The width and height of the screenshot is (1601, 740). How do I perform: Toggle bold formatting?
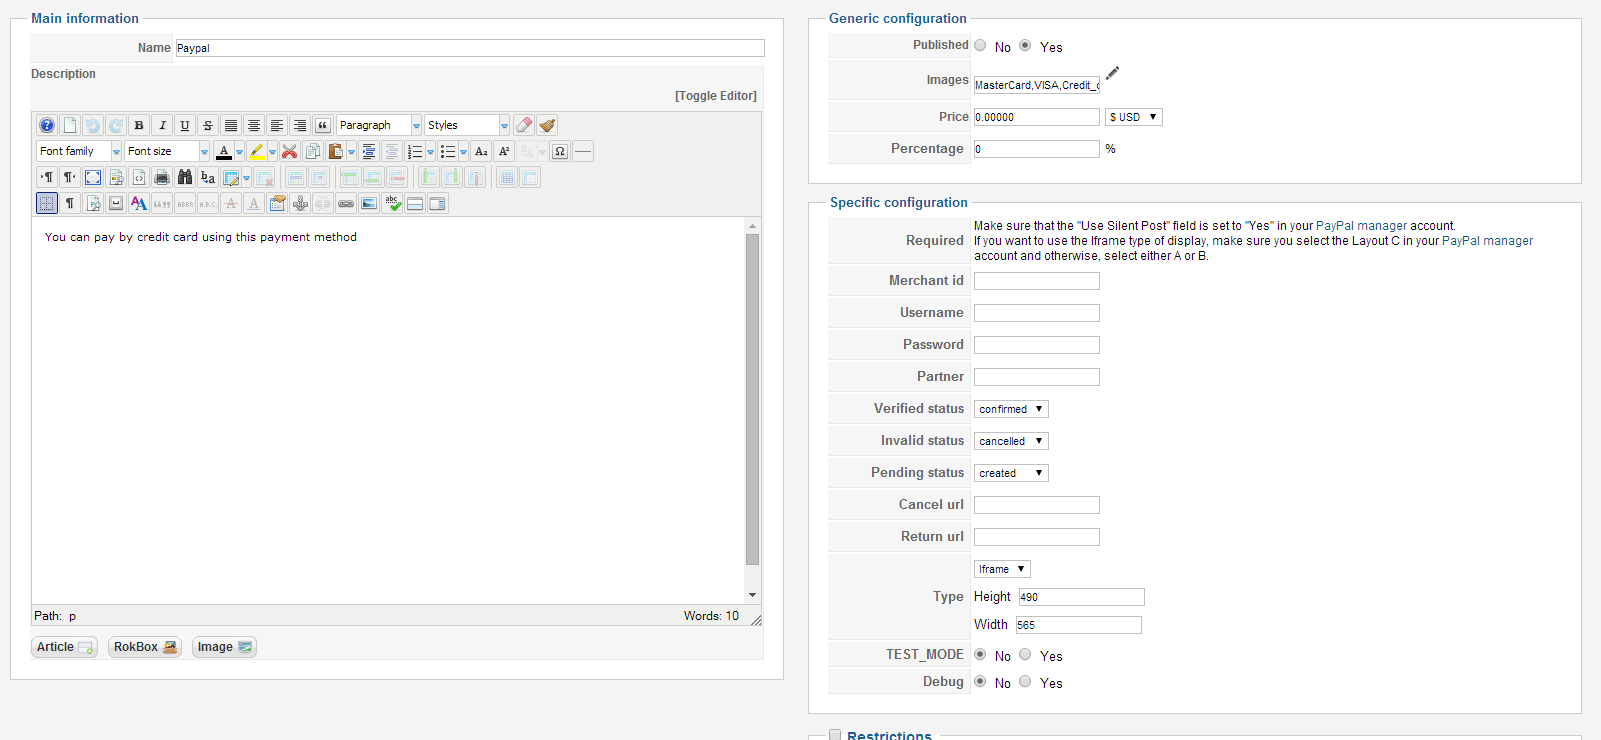[139, 125]
